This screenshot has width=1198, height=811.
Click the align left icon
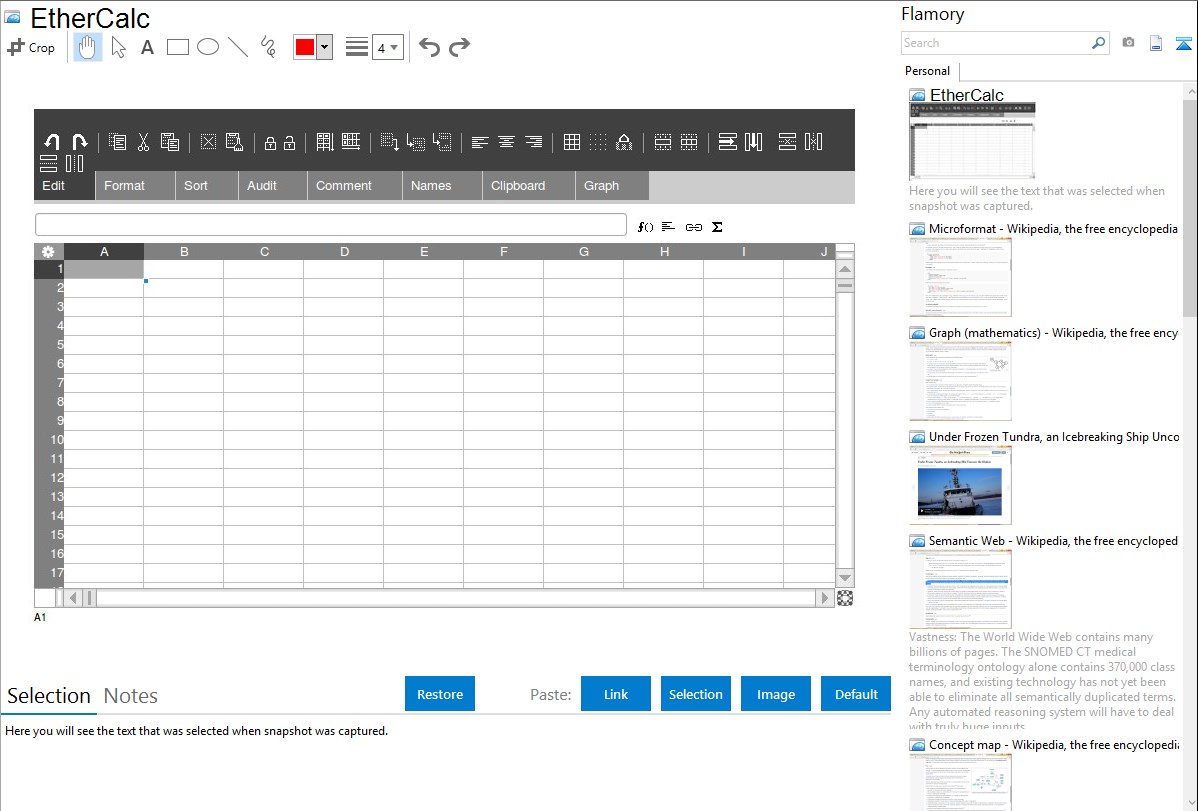(x=480, y=142)
